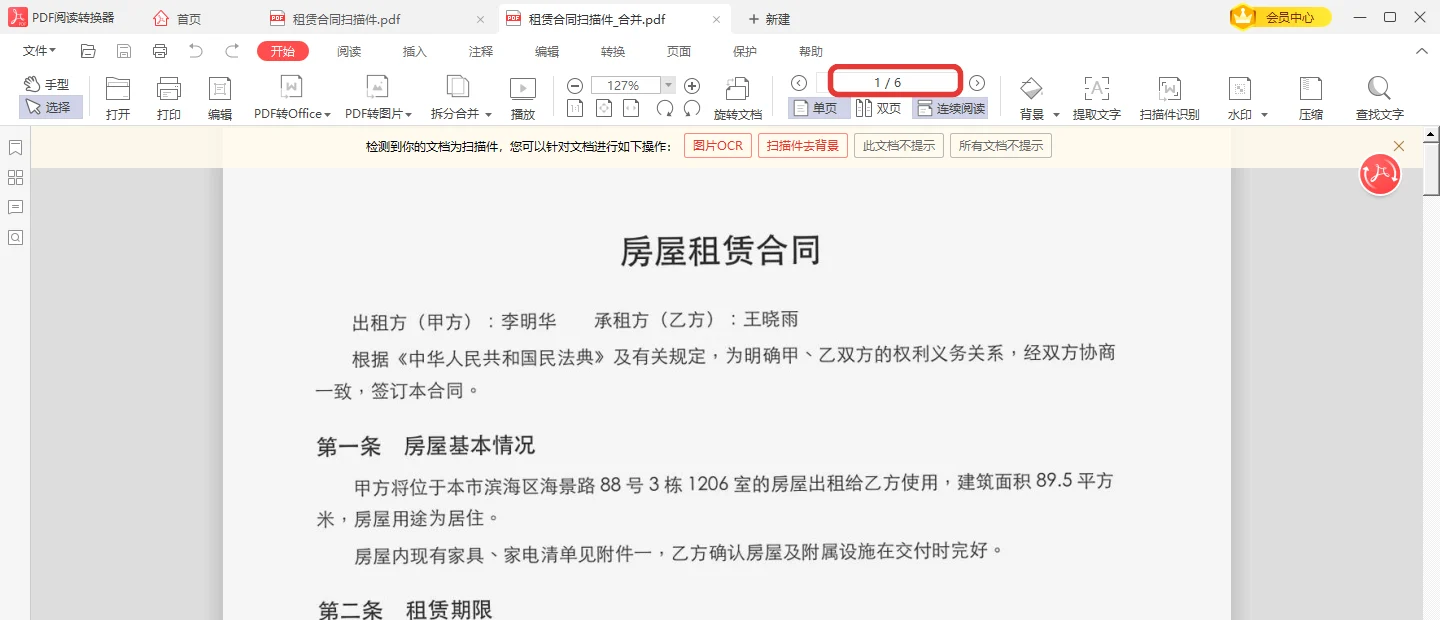Click the actual size 1:1 icon
Viewport: 1440px width, 620px height.
point(575,108)
